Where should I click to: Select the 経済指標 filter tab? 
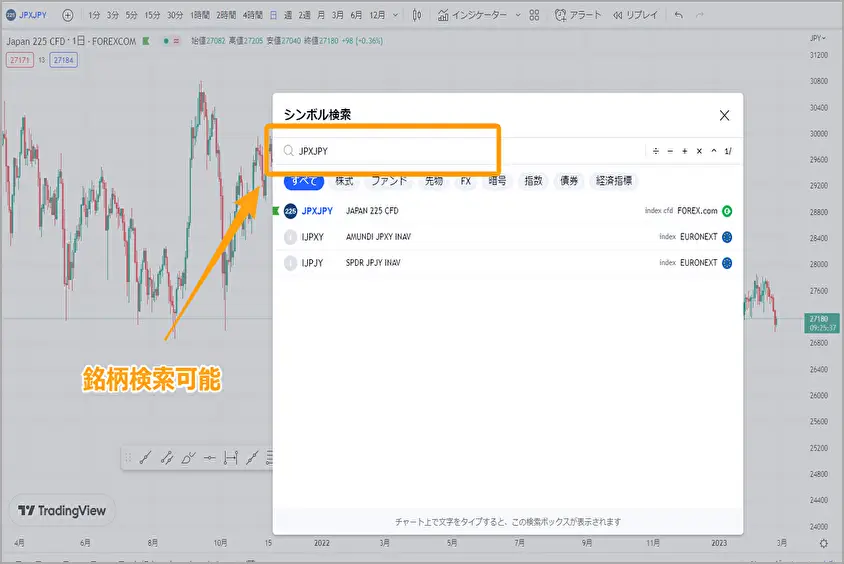pos(614,181)
